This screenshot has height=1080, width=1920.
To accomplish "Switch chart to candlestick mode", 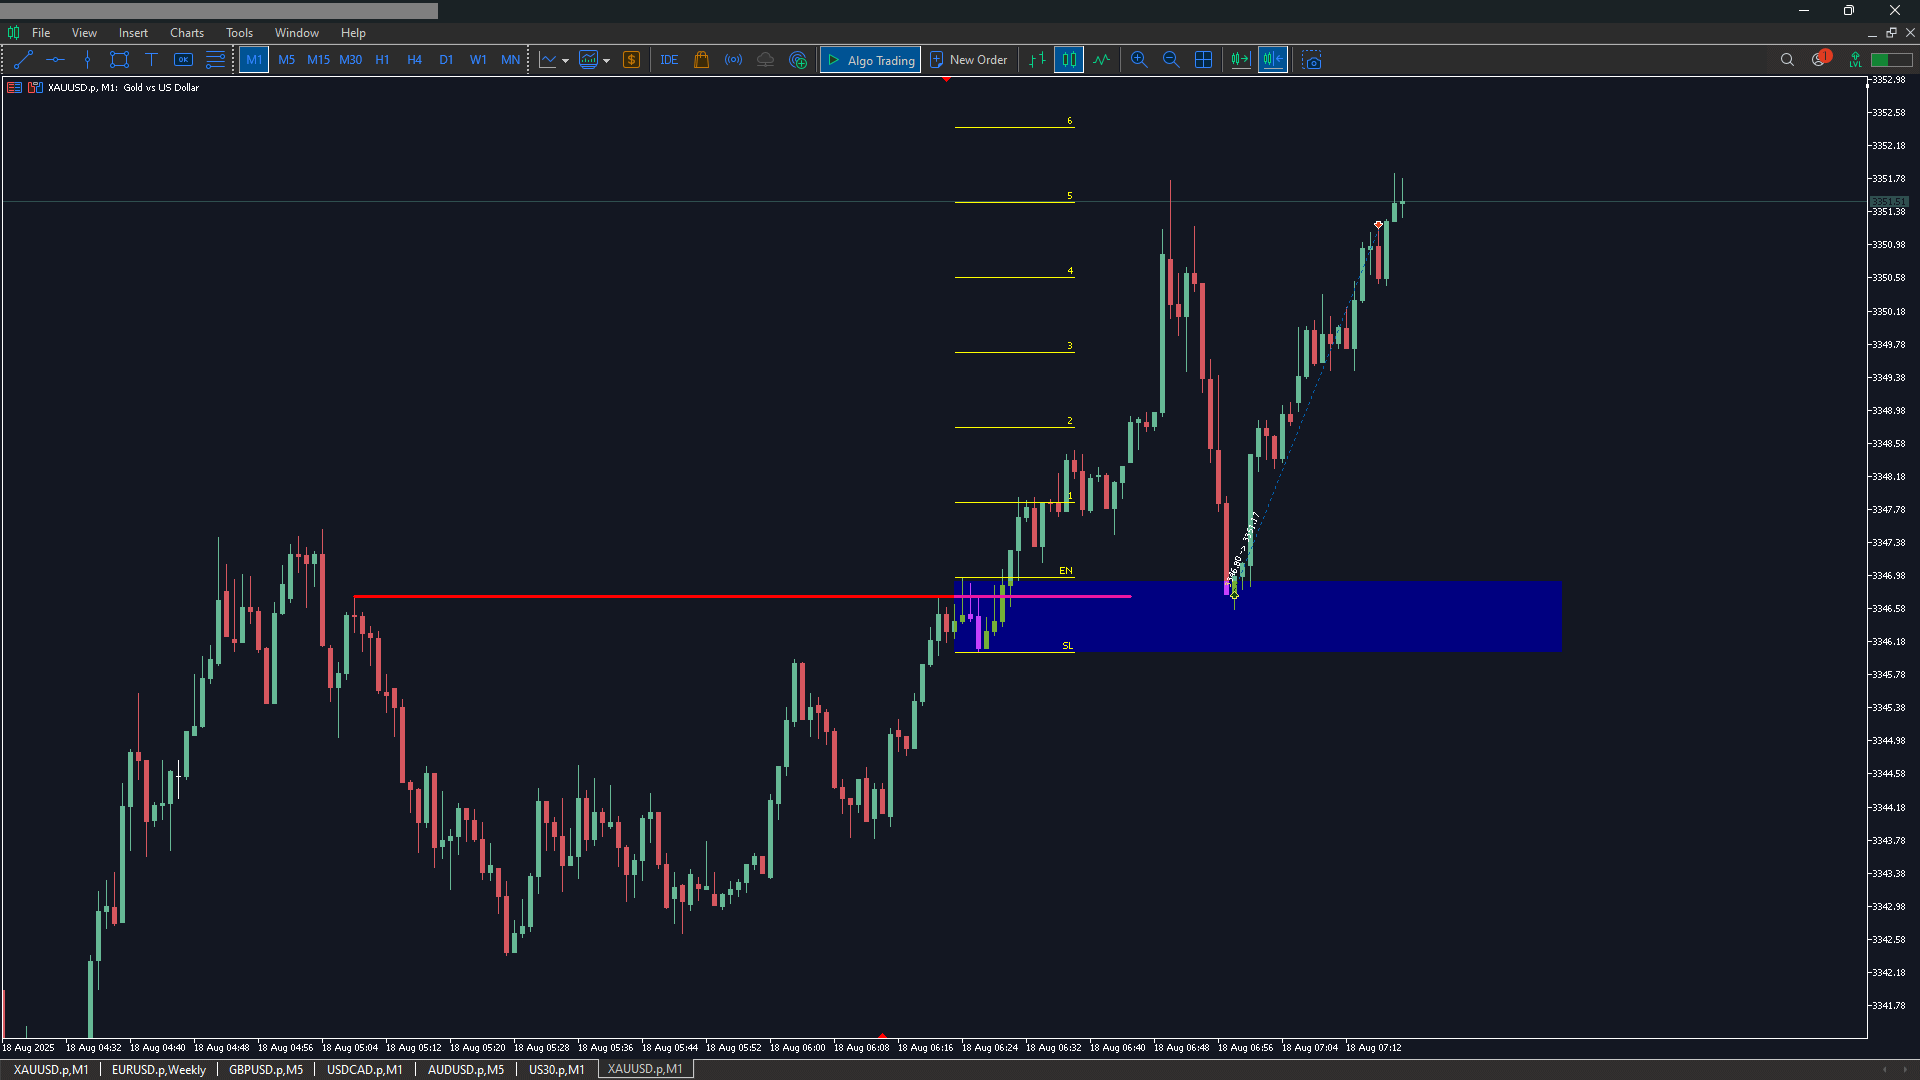I will click(1069, 60).
